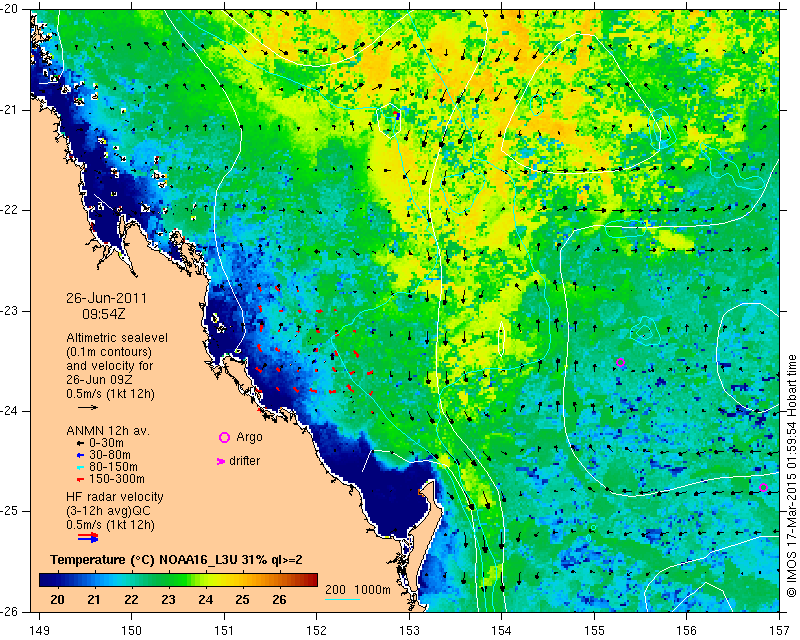
Task: Click the HF radar velocity heading
Action: [115, 497]
